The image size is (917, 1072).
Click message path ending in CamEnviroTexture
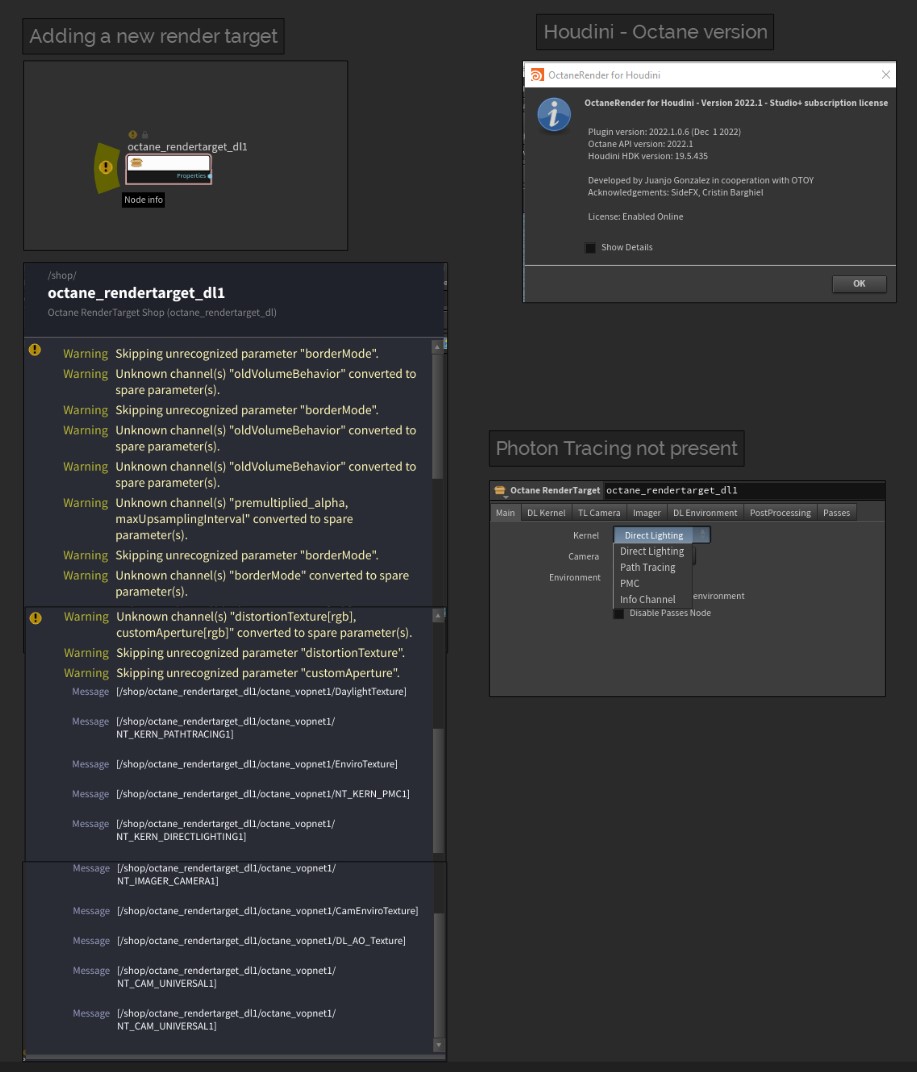click(x=267, y=911)
